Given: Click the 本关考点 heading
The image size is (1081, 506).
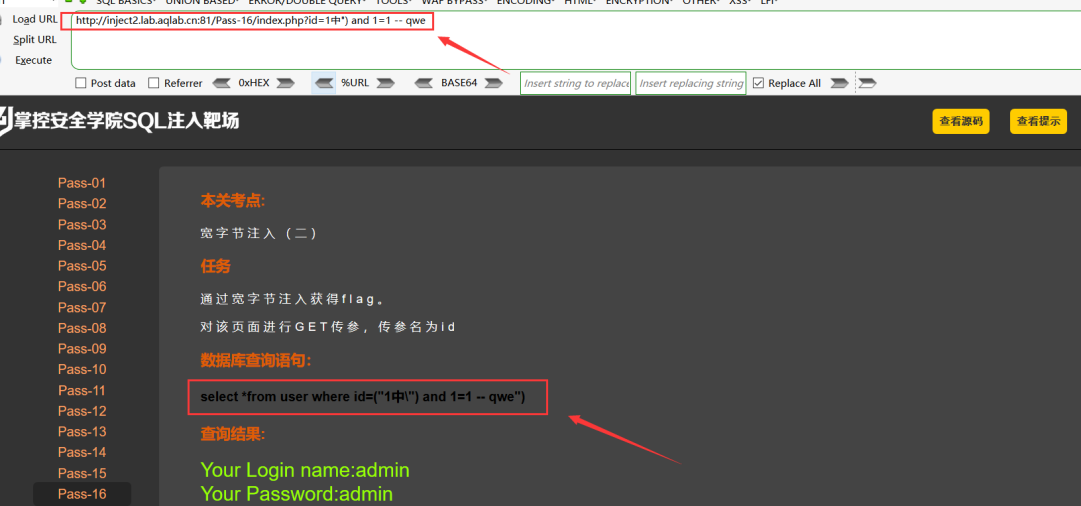Looking at the screenshot, I should tap(232, 201).
